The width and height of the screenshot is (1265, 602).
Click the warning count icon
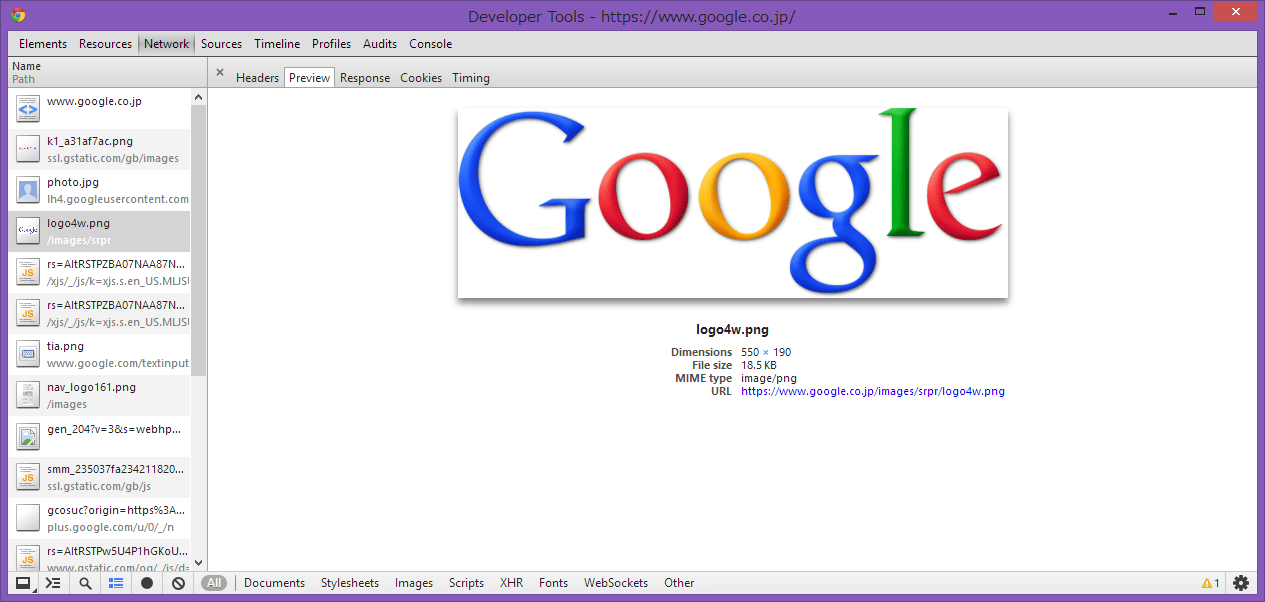click(x=1210, y=583)
